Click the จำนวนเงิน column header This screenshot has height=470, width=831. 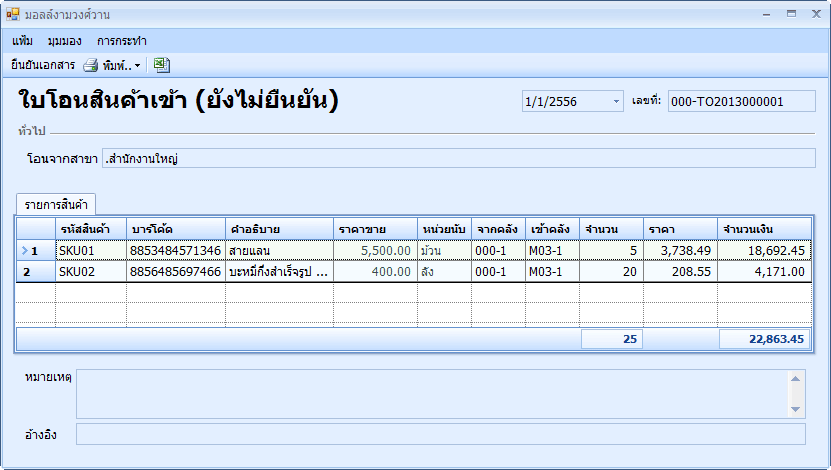pyautogui.click(x=763, y=229)
